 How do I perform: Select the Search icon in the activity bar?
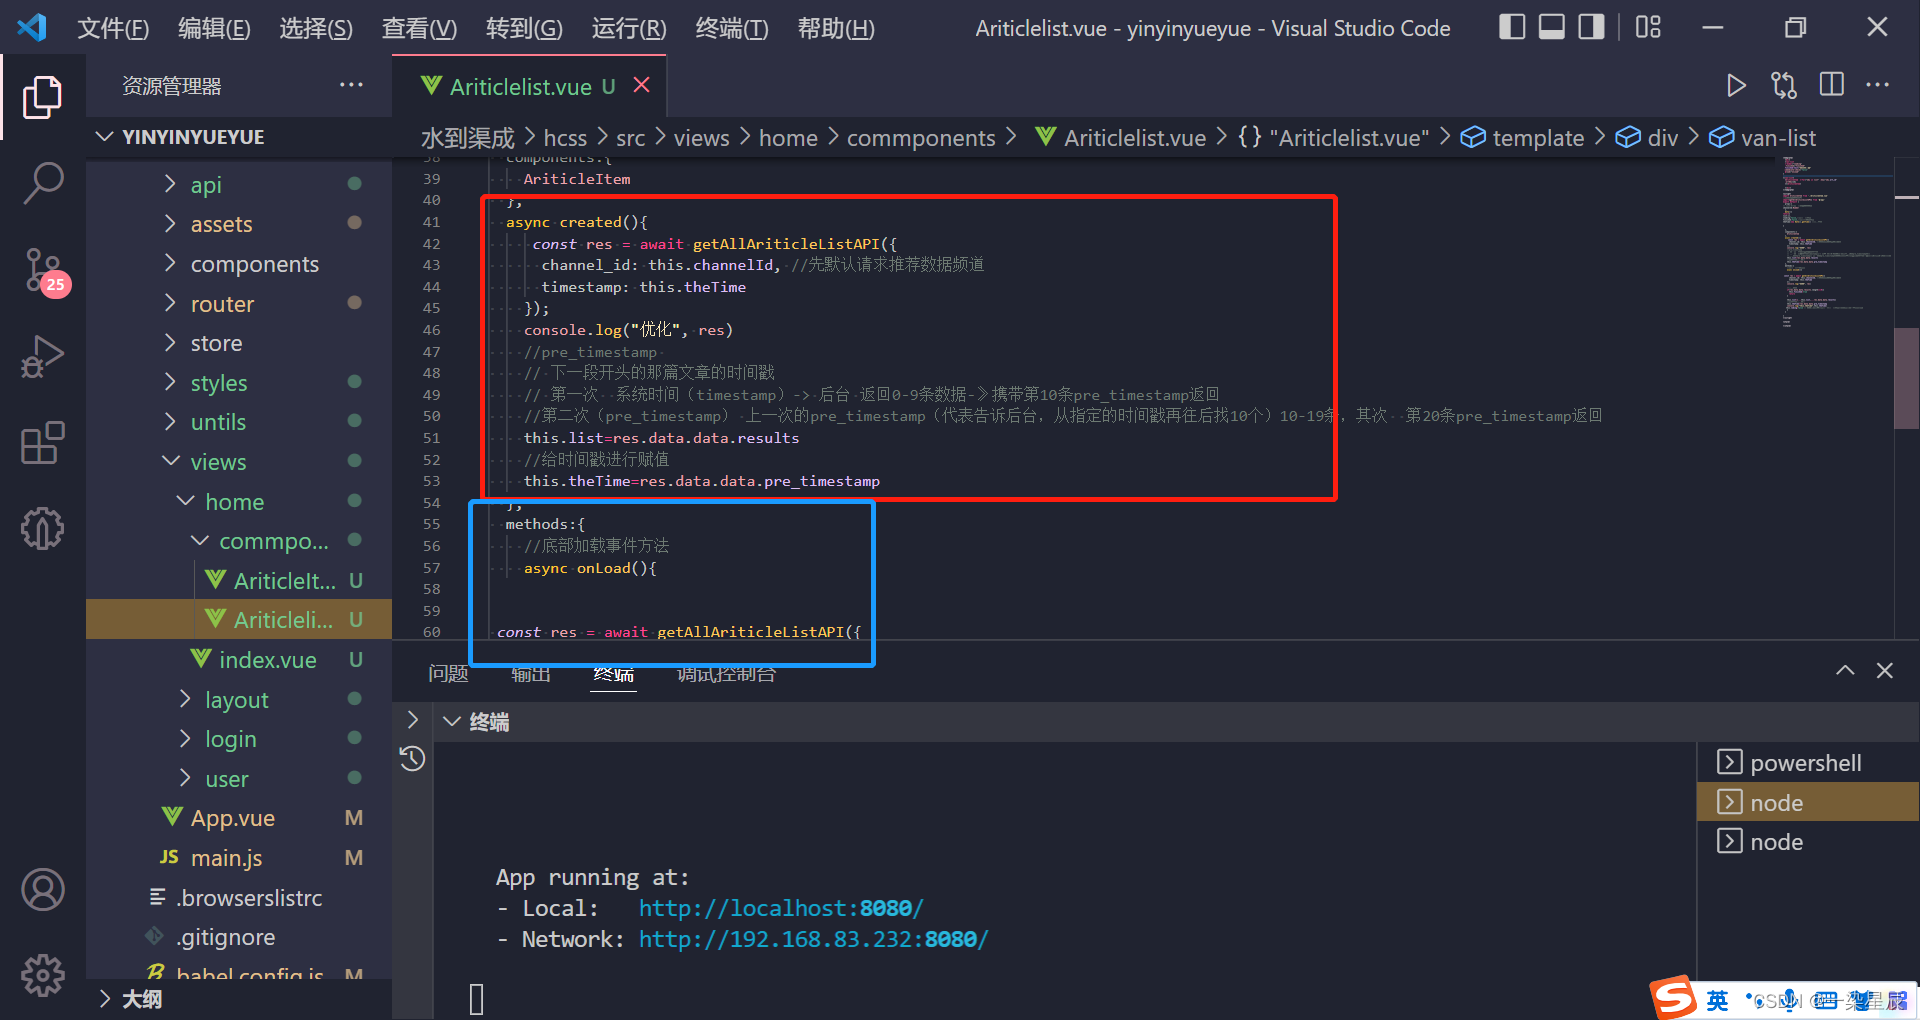(42, 183)
